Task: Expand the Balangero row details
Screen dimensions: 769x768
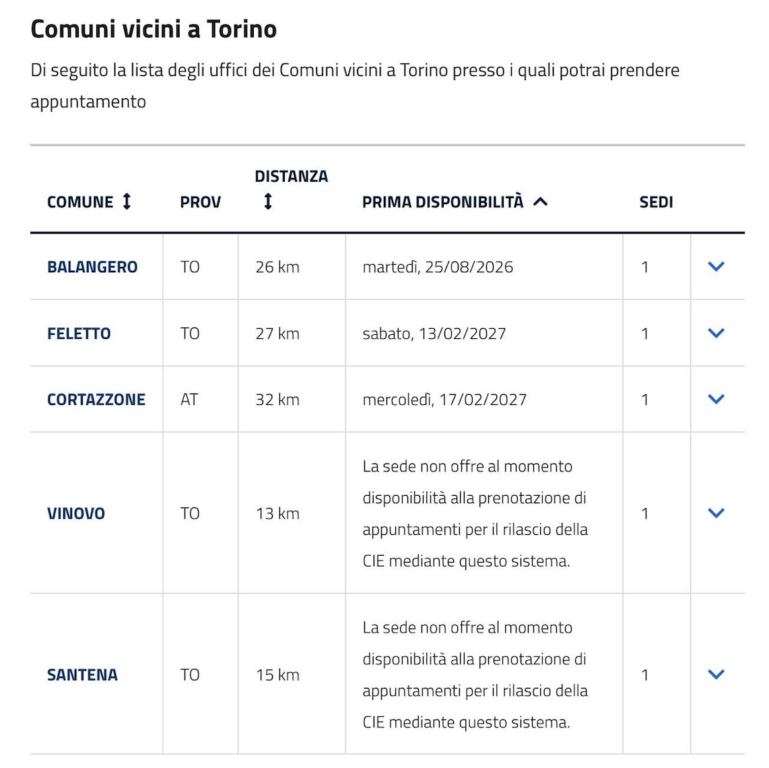Action: click(715, 267)
